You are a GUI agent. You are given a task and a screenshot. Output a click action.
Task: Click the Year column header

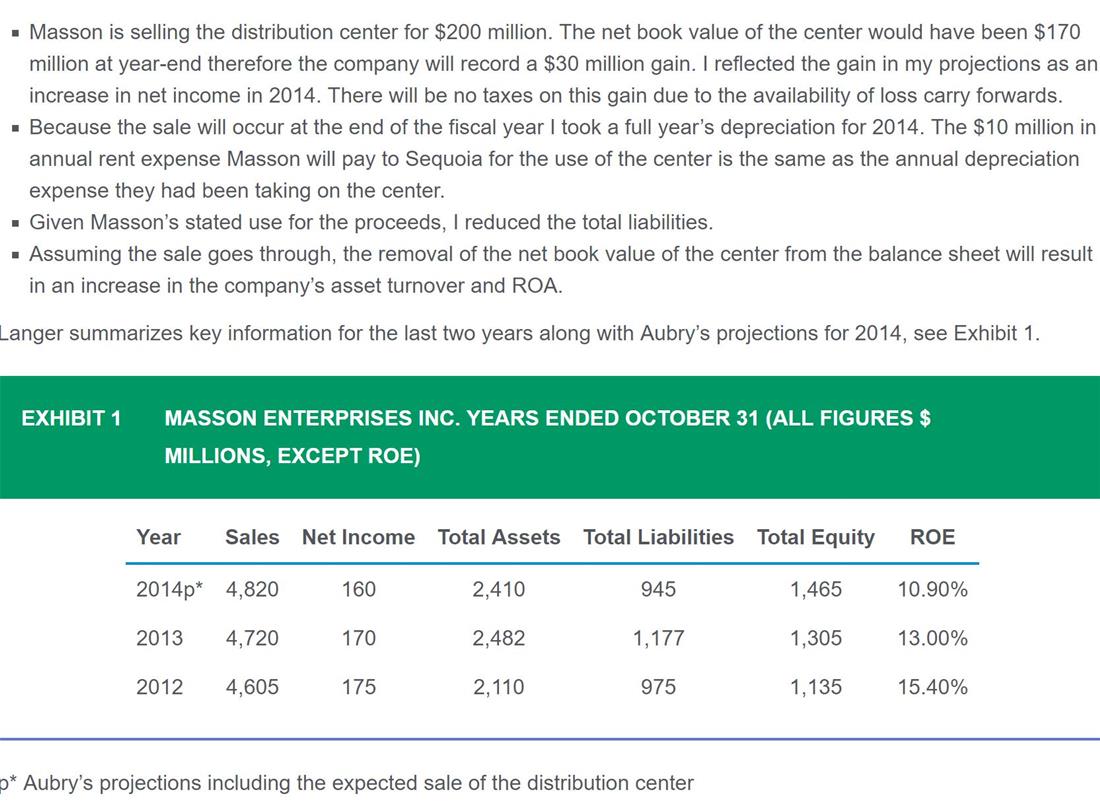pos(158,537)
